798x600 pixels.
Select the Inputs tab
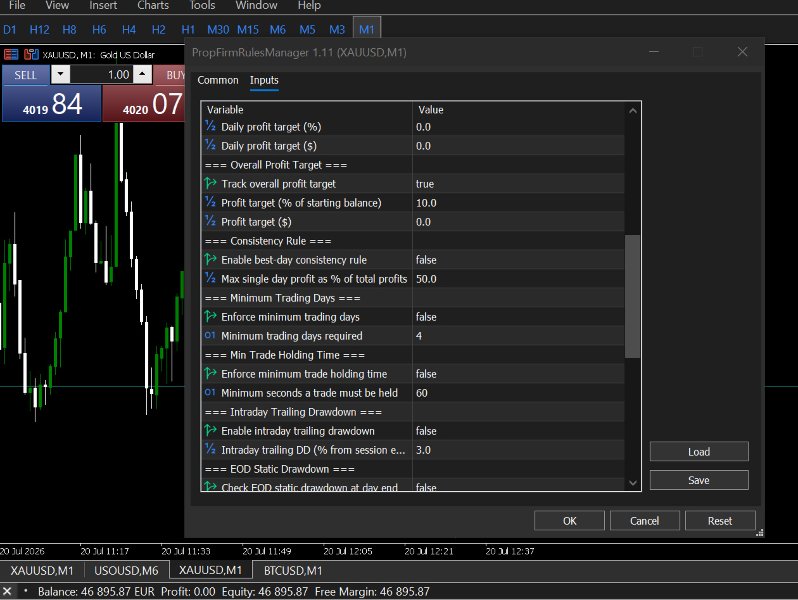[264, 80]
